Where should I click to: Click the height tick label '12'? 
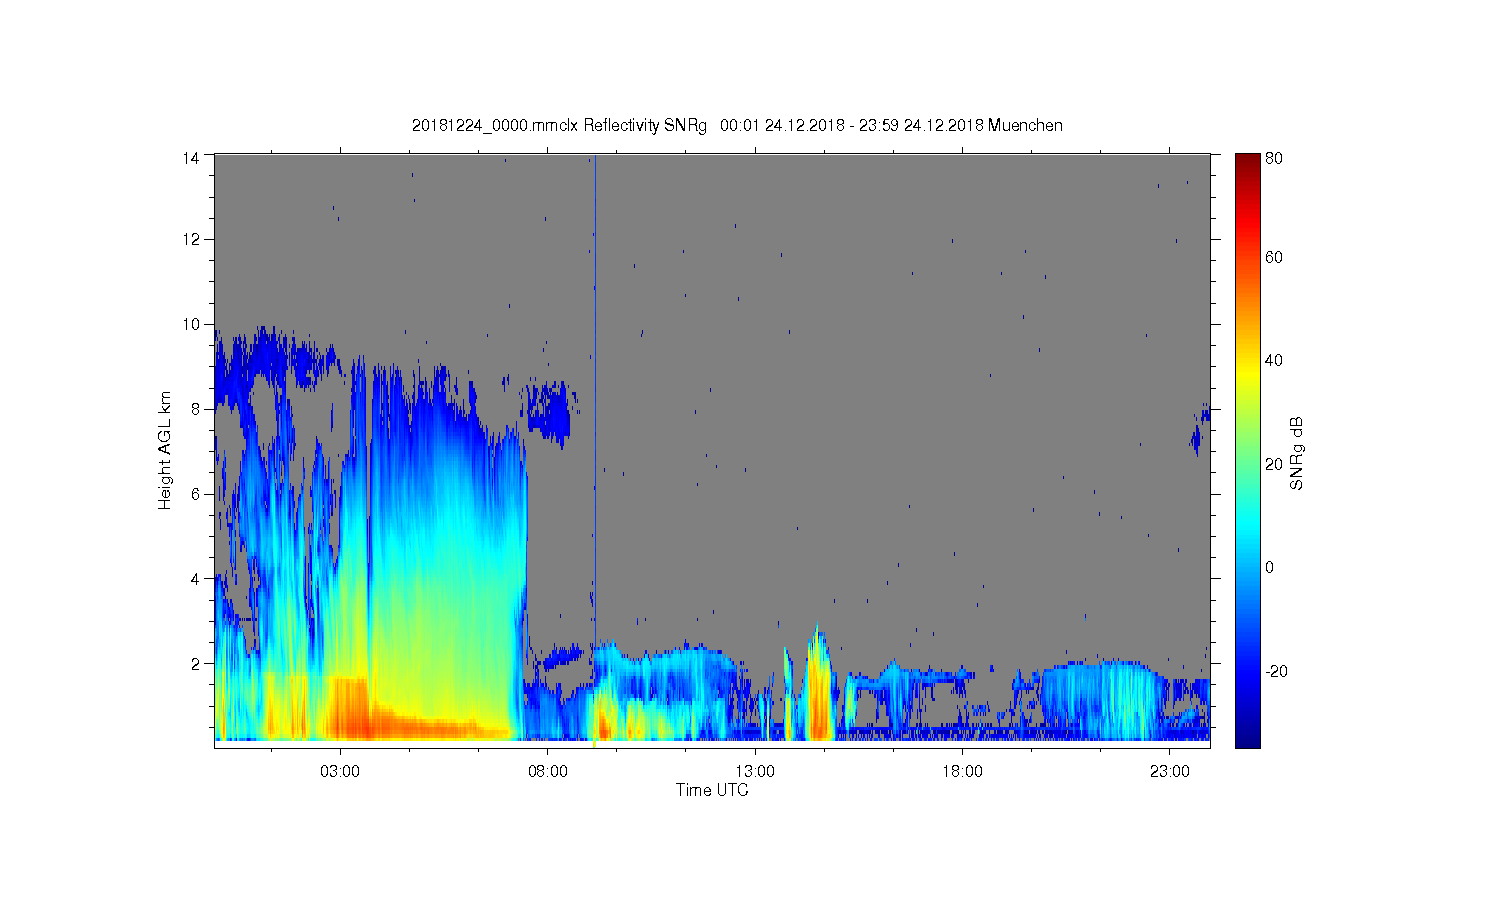point(190,239)
